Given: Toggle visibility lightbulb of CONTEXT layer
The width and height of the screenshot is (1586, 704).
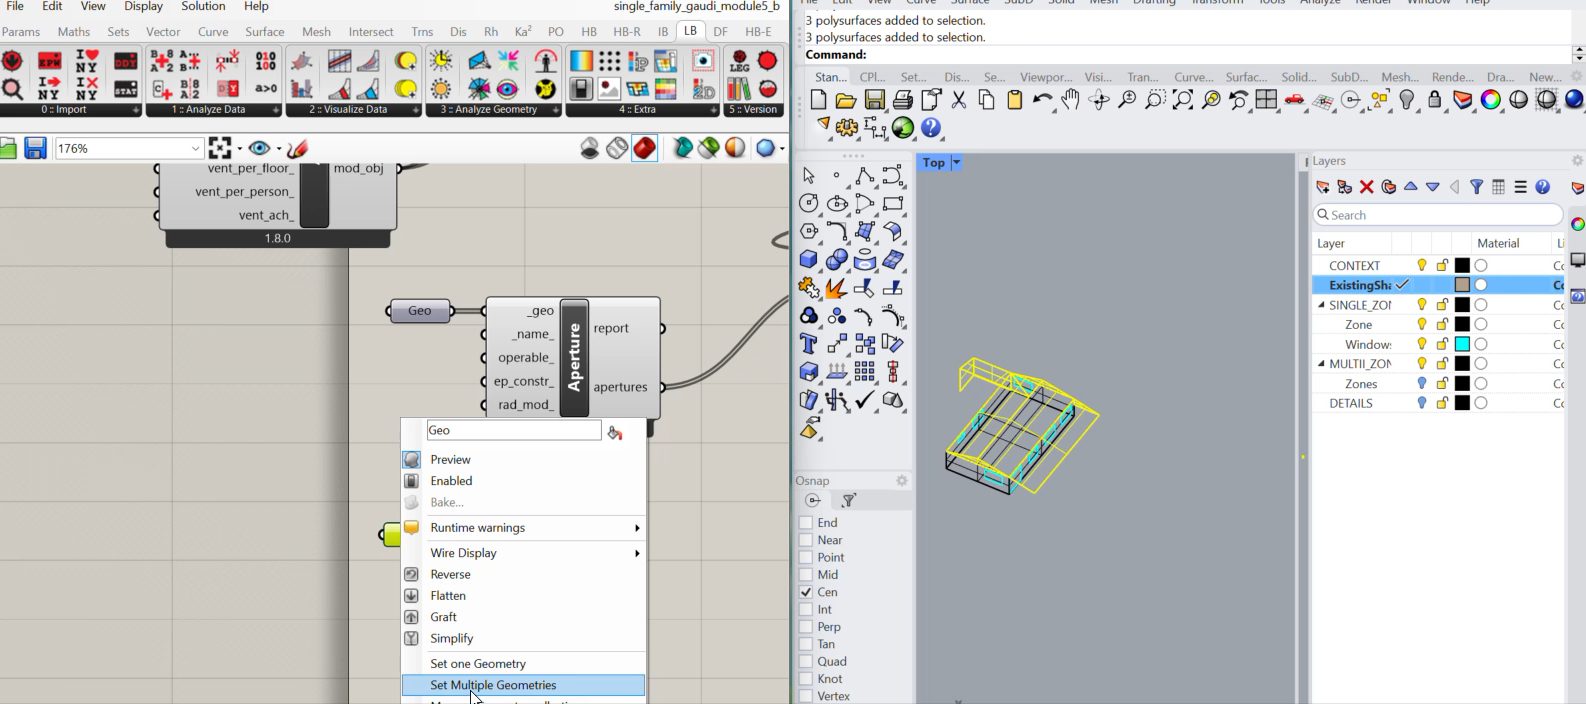Looking at the screenshot, I should point(1422,266).
